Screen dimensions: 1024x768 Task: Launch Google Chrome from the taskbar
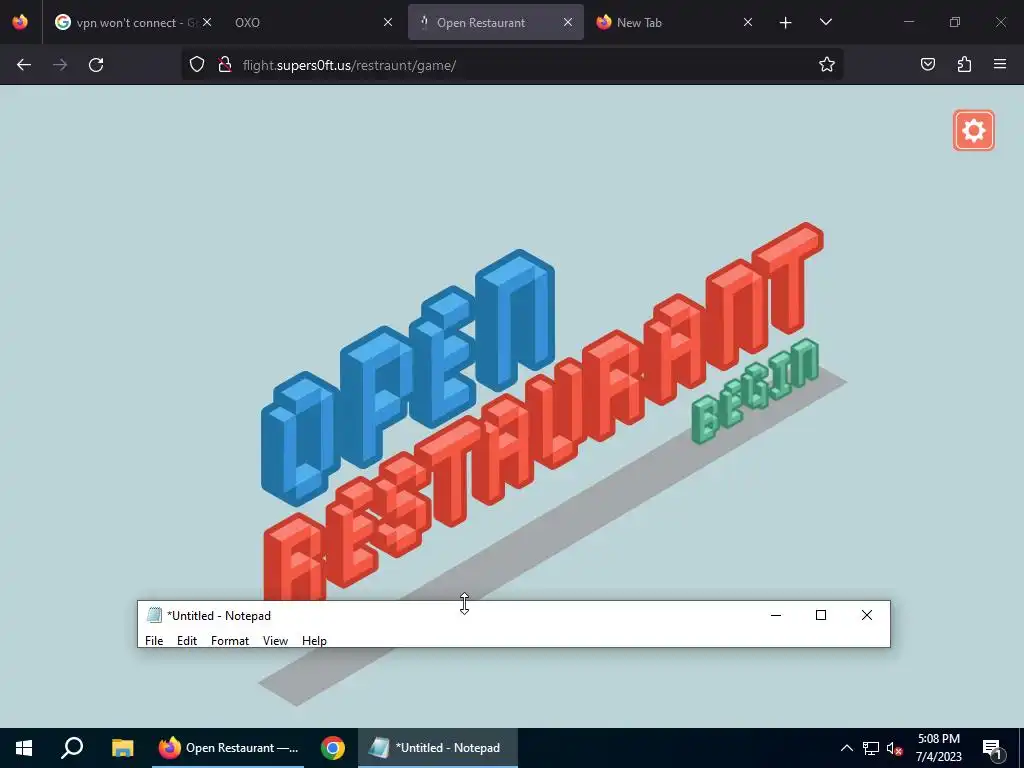[332, 748]
